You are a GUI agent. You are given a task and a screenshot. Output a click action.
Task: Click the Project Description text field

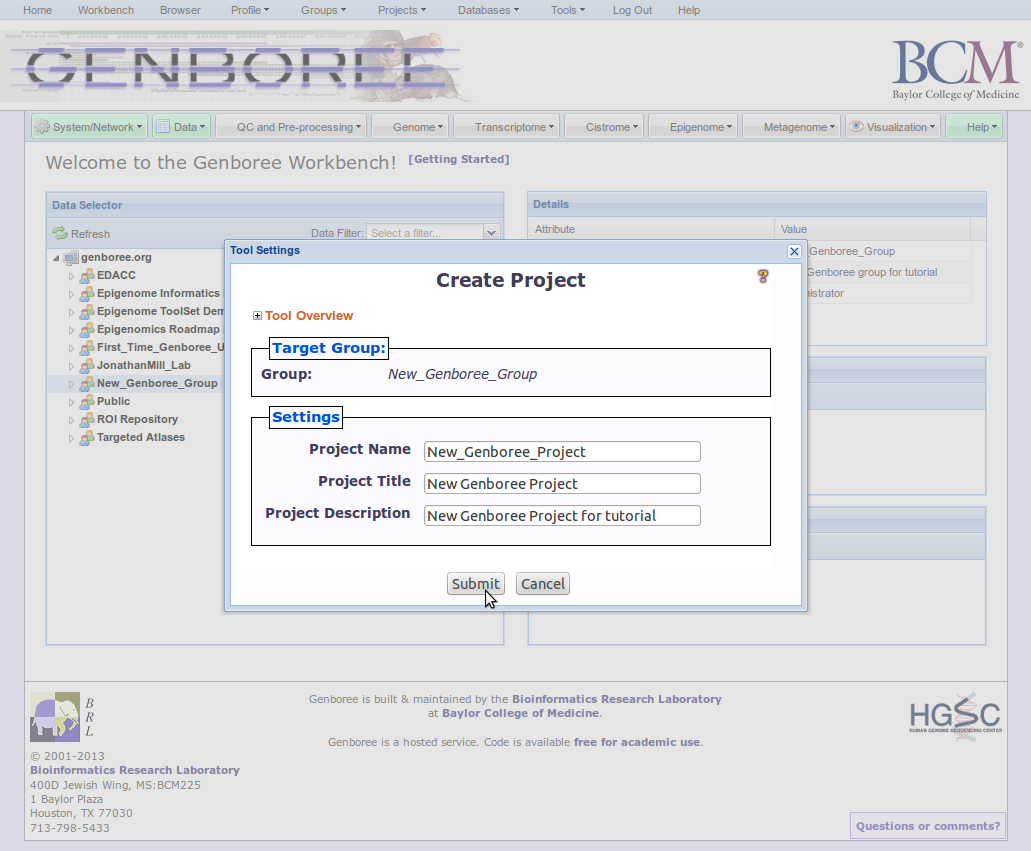(562, 516)
